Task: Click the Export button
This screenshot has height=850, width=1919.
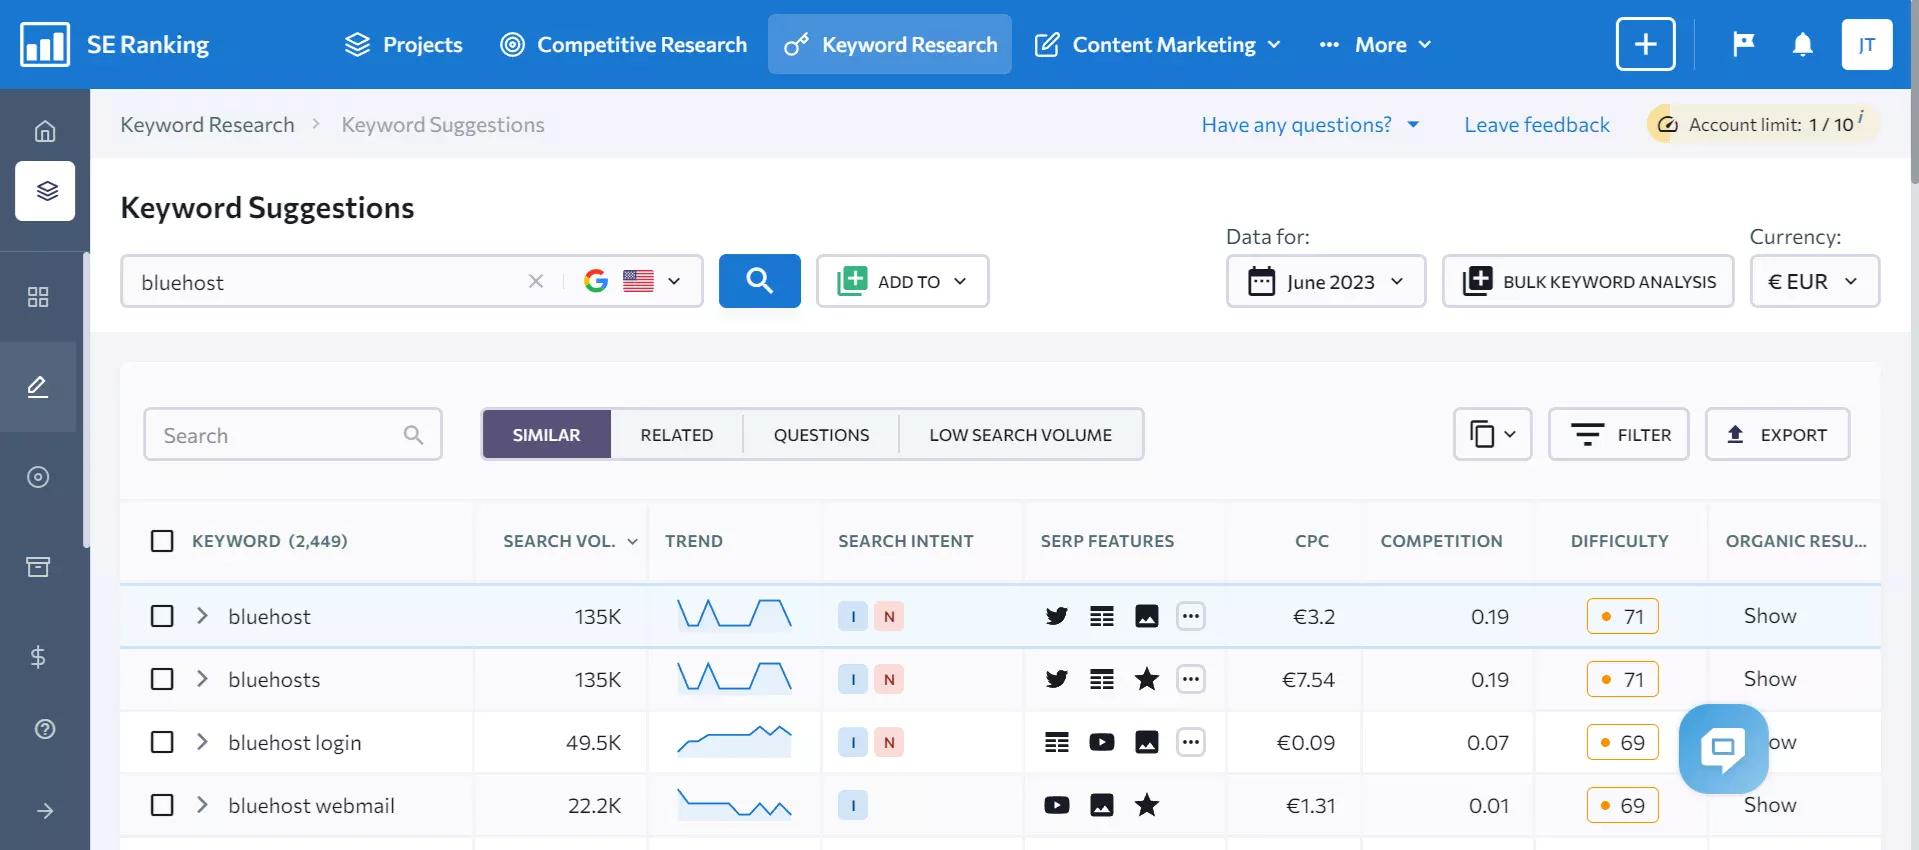Action: (1777, 435)
